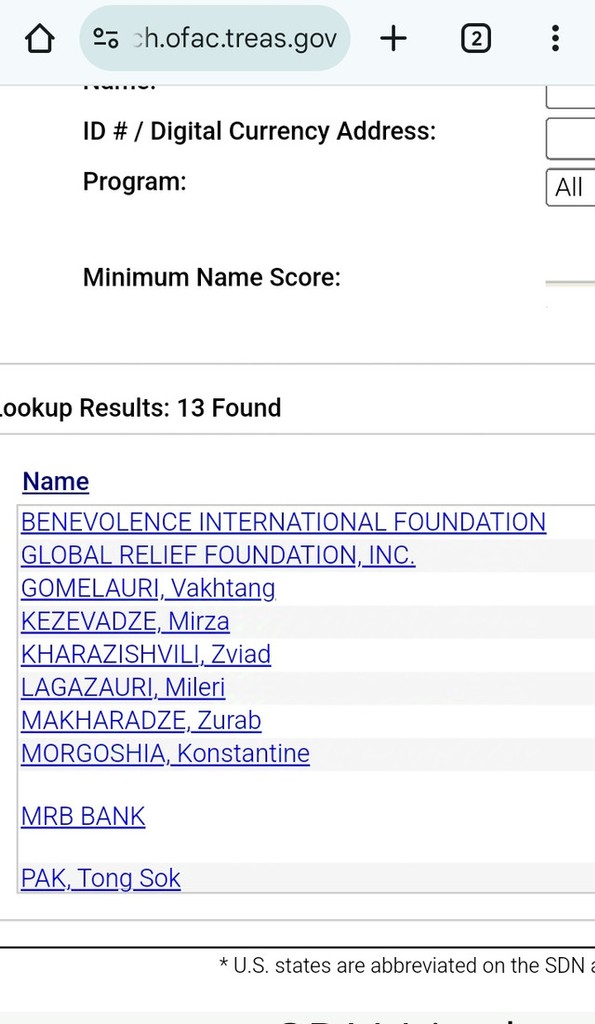Open BENEVOLENCE INTERNATIONAL FOUNDATION entry
The image size is (595, 1024).
(283, 522)
